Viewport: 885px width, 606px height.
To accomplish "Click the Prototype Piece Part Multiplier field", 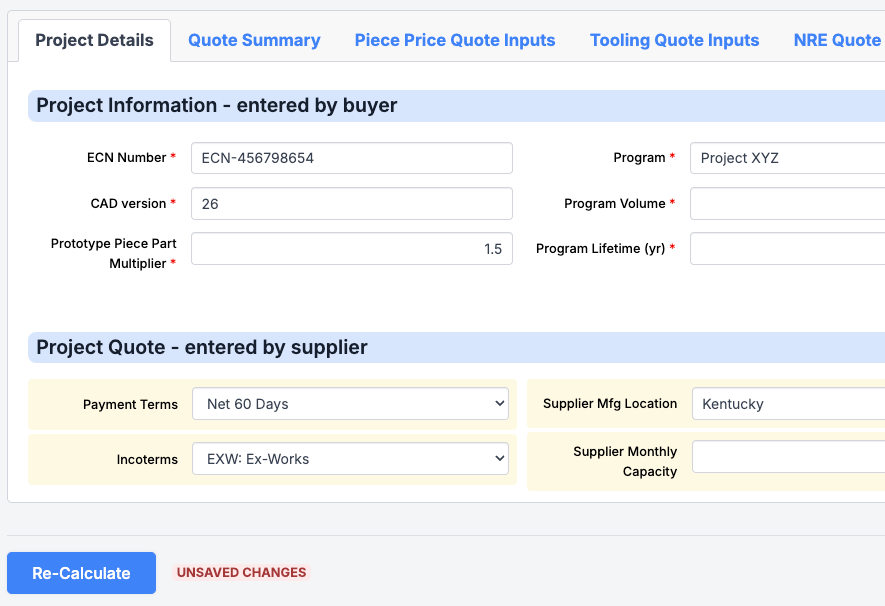I will pyautogui.click(x=352, y=248).
